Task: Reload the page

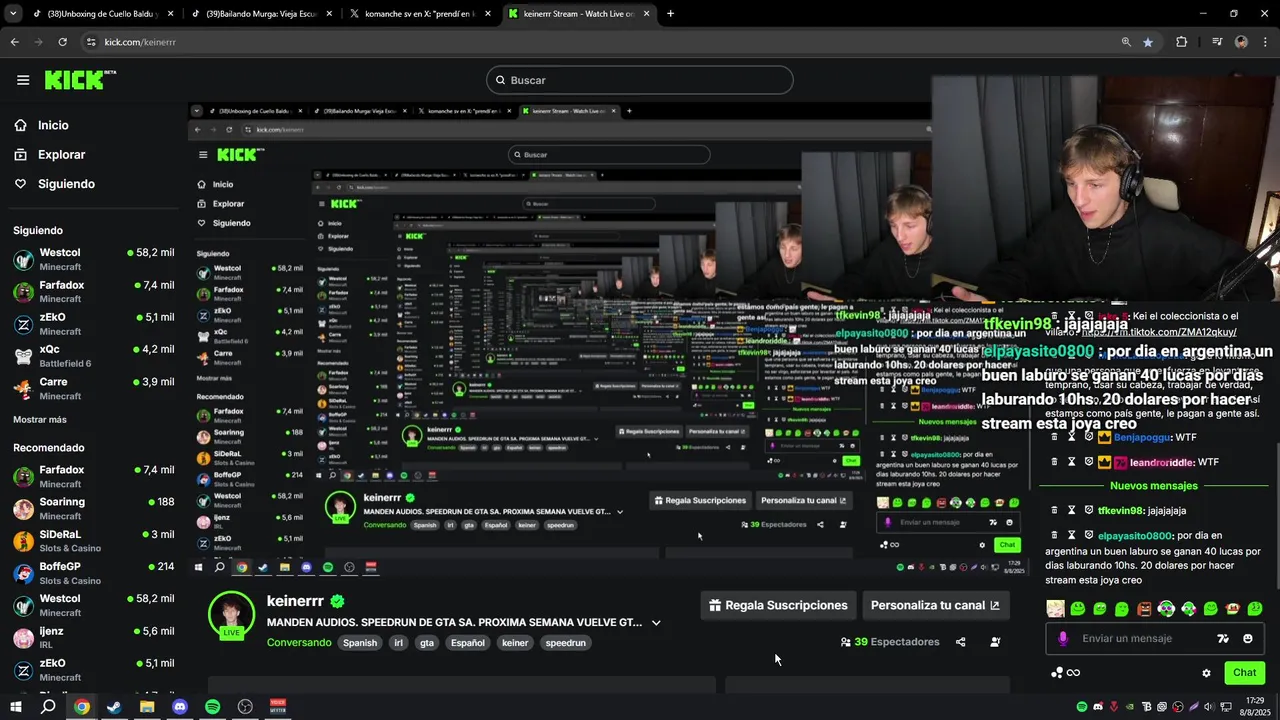Action: [62, 42]
